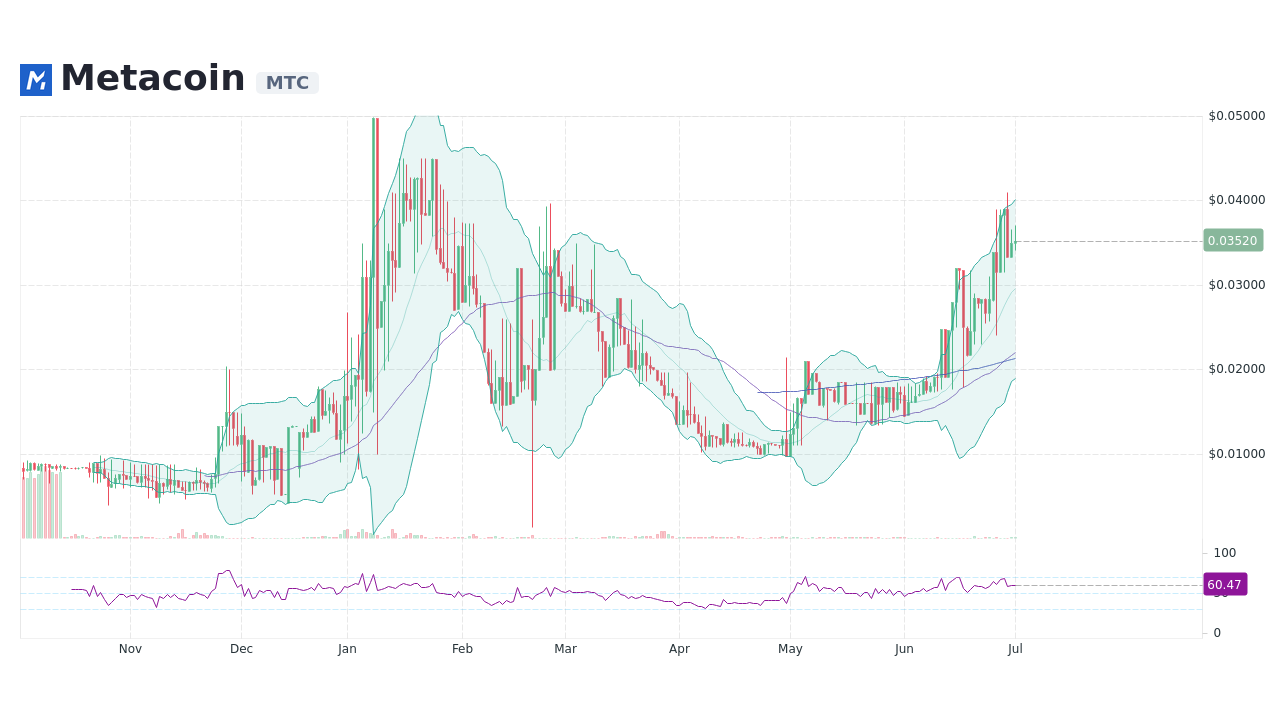
Task: Click the purple RSI line at its May peak
Action: point(805,577)
